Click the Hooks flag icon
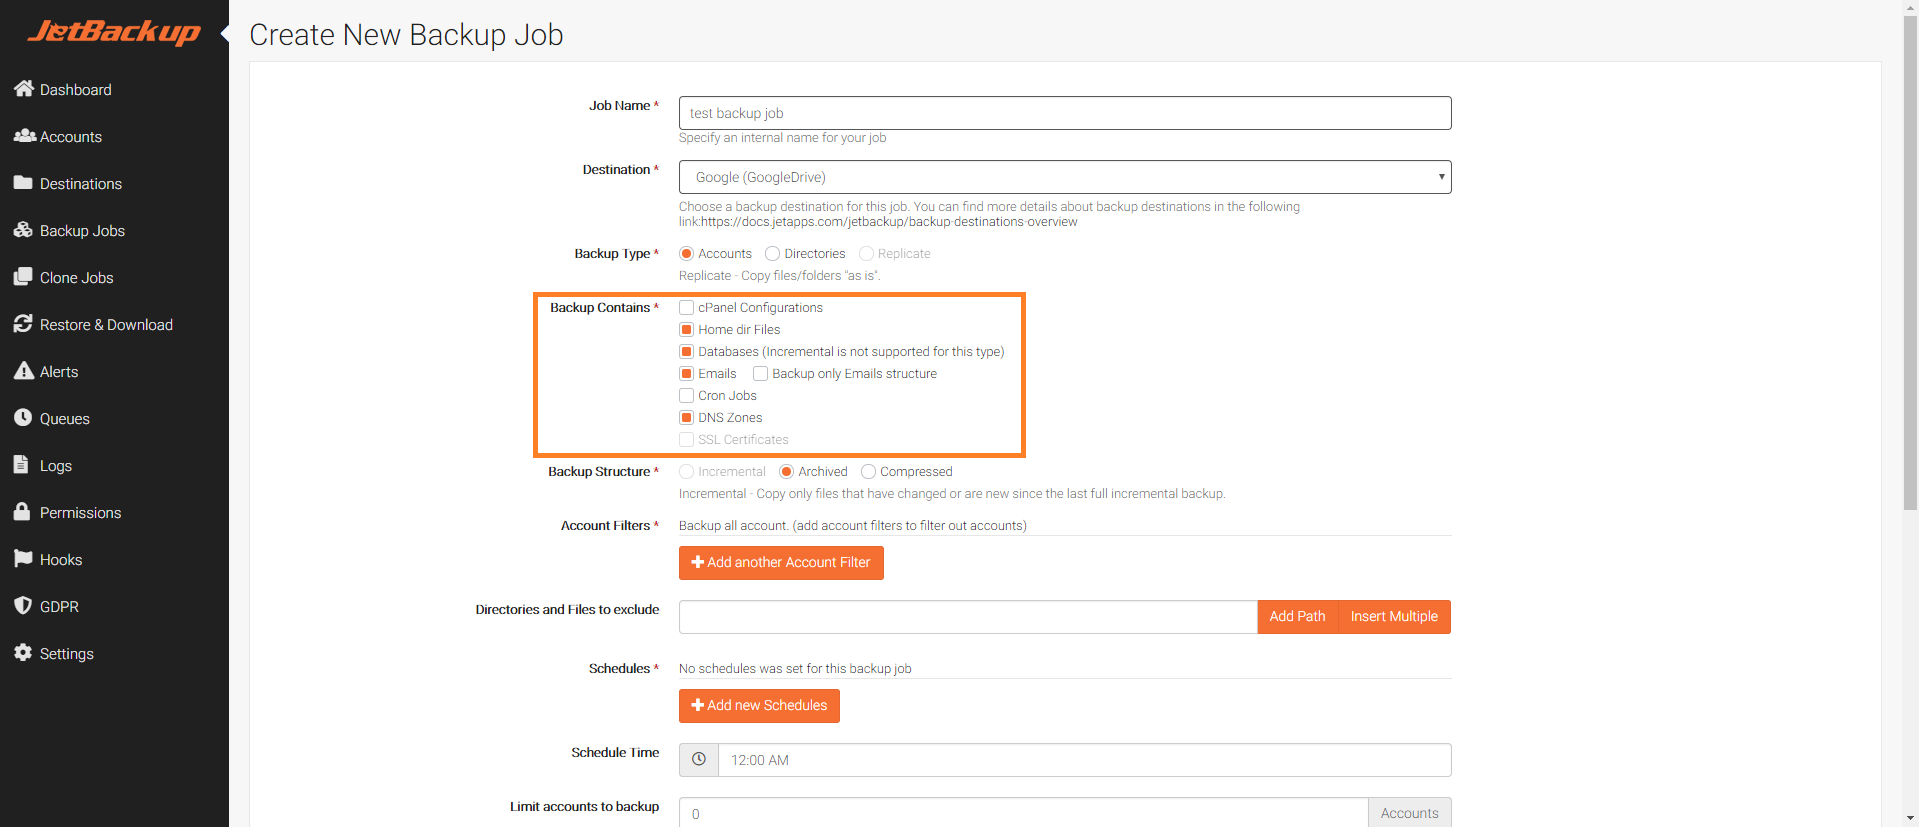Viewport: 1919px width, 827px height. click(23, 559)
